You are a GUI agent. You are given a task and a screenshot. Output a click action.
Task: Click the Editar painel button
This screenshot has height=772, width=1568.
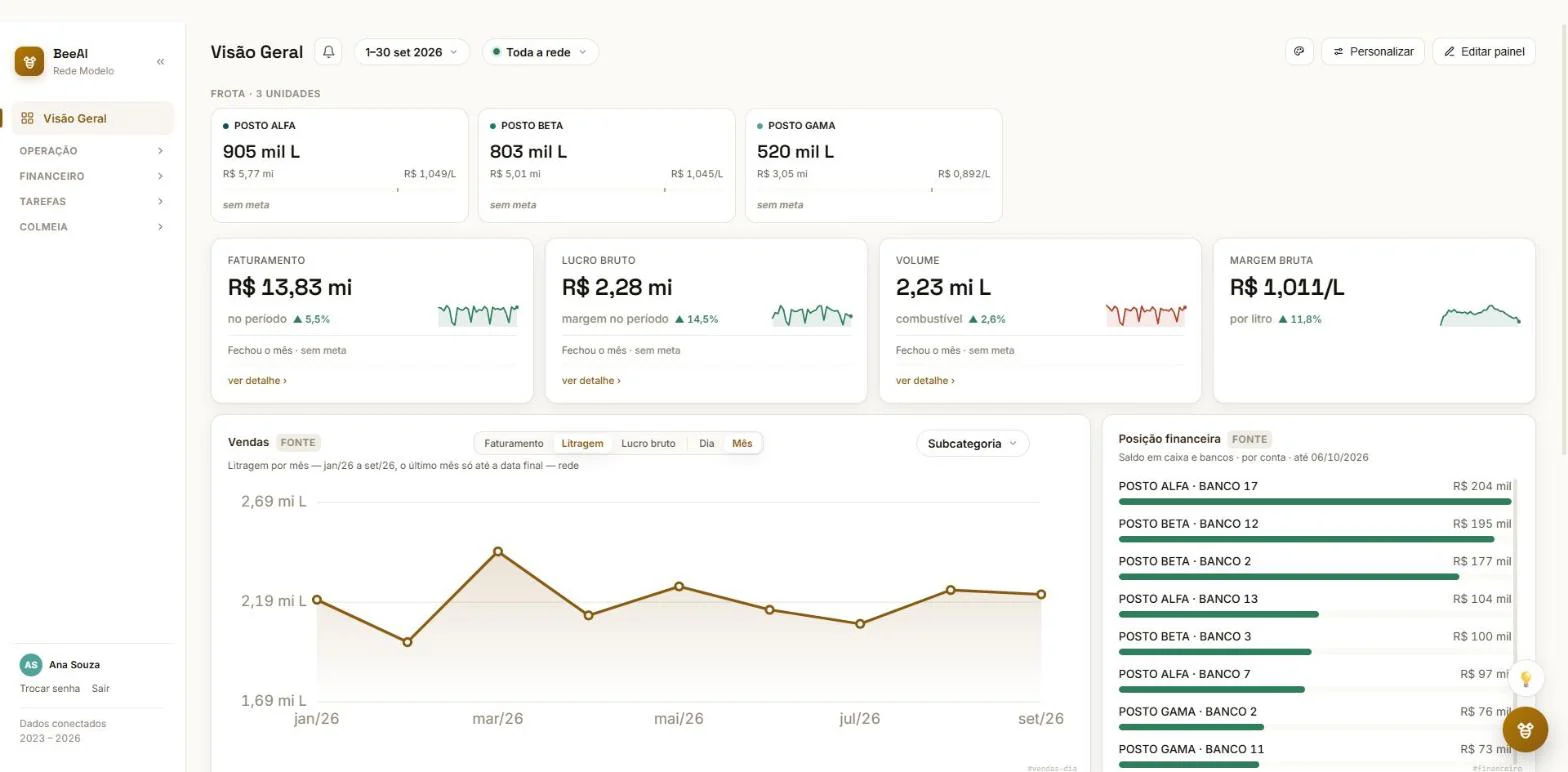tap(1484, 51)
